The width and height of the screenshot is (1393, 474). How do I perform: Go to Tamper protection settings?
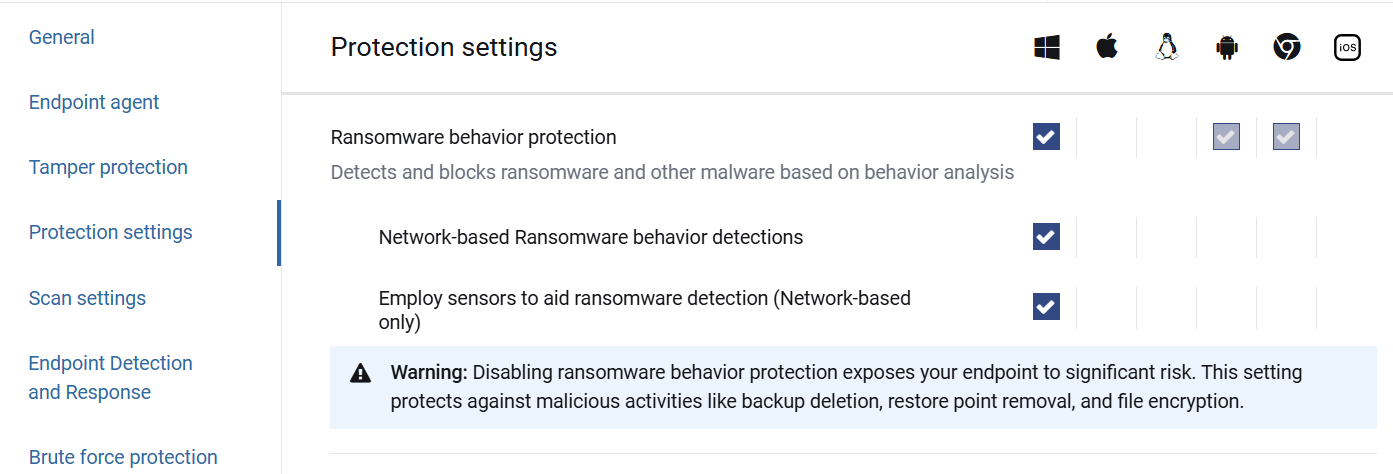coord(108,167)
